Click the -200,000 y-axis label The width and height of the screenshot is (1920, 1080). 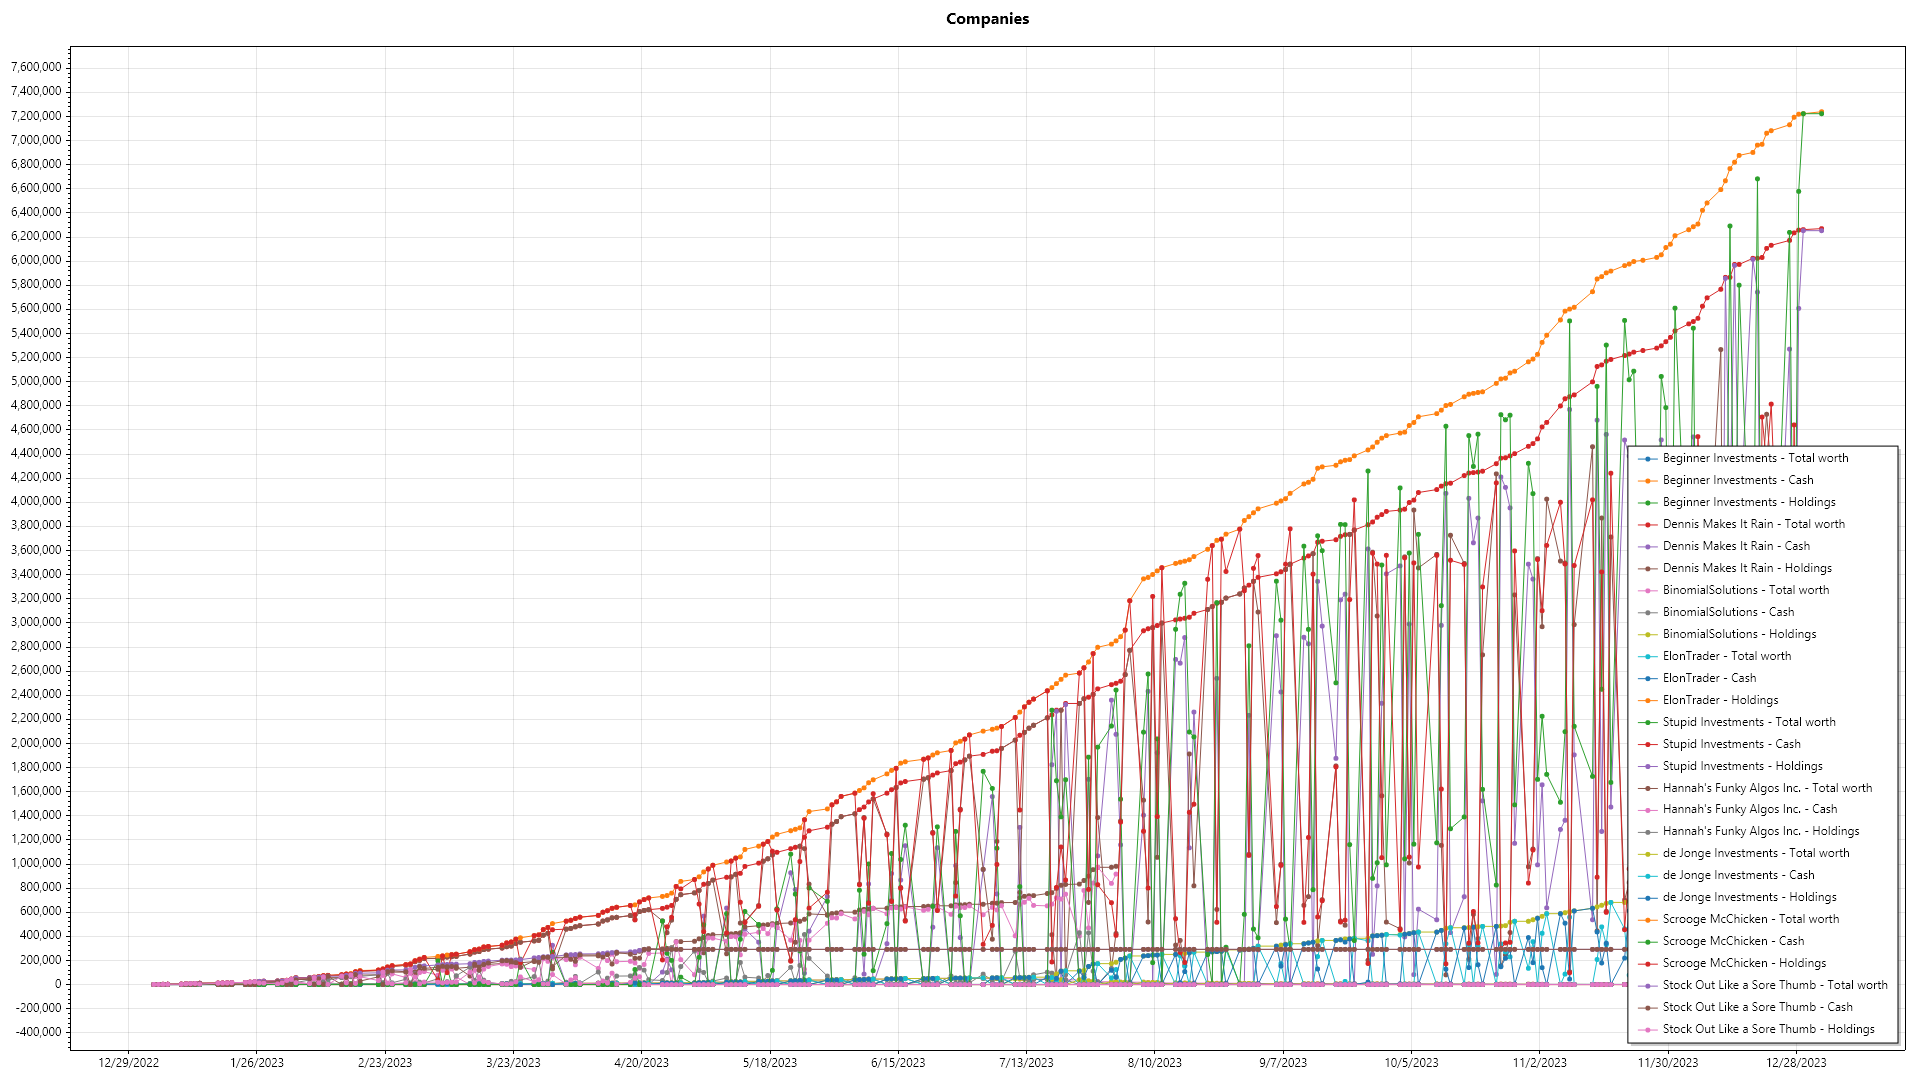pyautogui.click(x=38, y=1008)
